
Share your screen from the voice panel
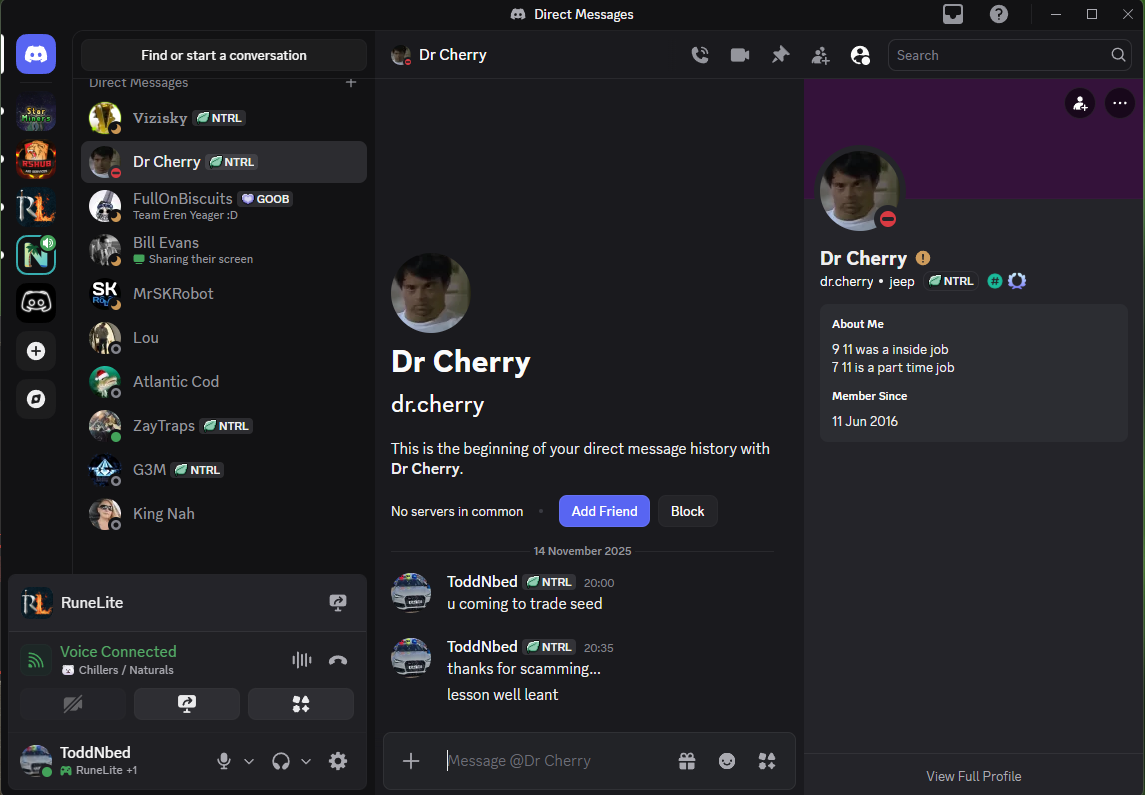coord(186,704)
